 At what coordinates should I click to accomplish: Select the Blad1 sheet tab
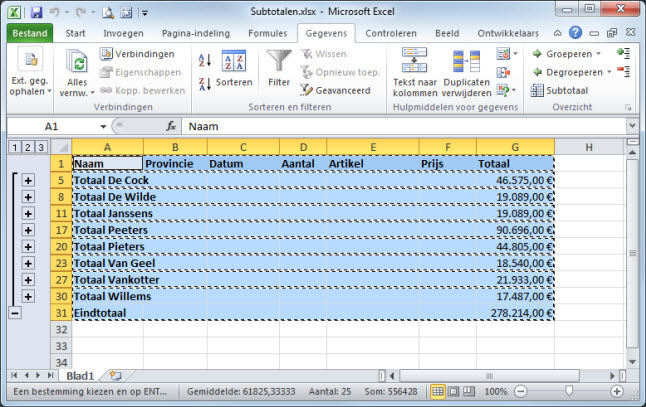pos(80,376)
